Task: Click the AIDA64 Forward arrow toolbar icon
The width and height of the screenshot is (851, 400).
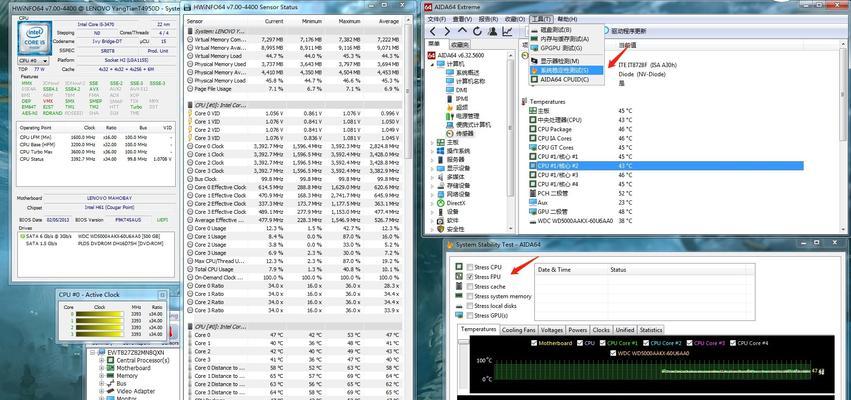Action: click(x=447, y=31)
